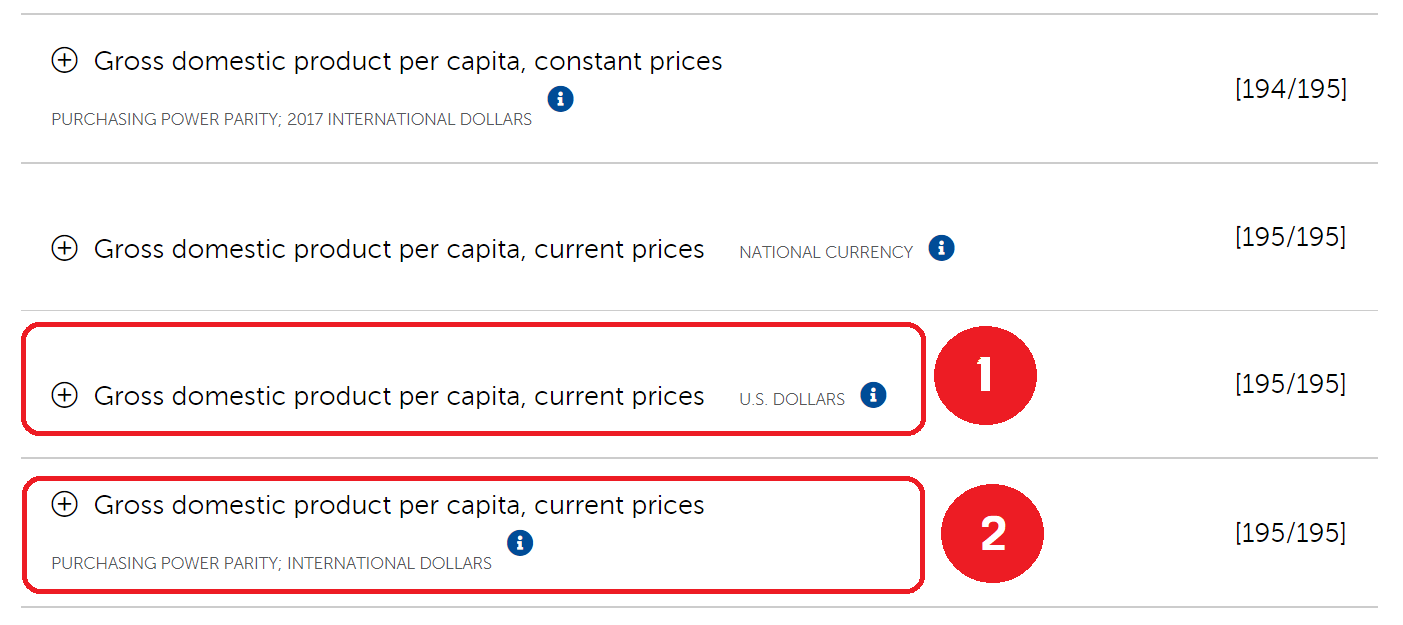Click info icon beside U.S. Dollars
1403x625 pixels.
[873, 395]
